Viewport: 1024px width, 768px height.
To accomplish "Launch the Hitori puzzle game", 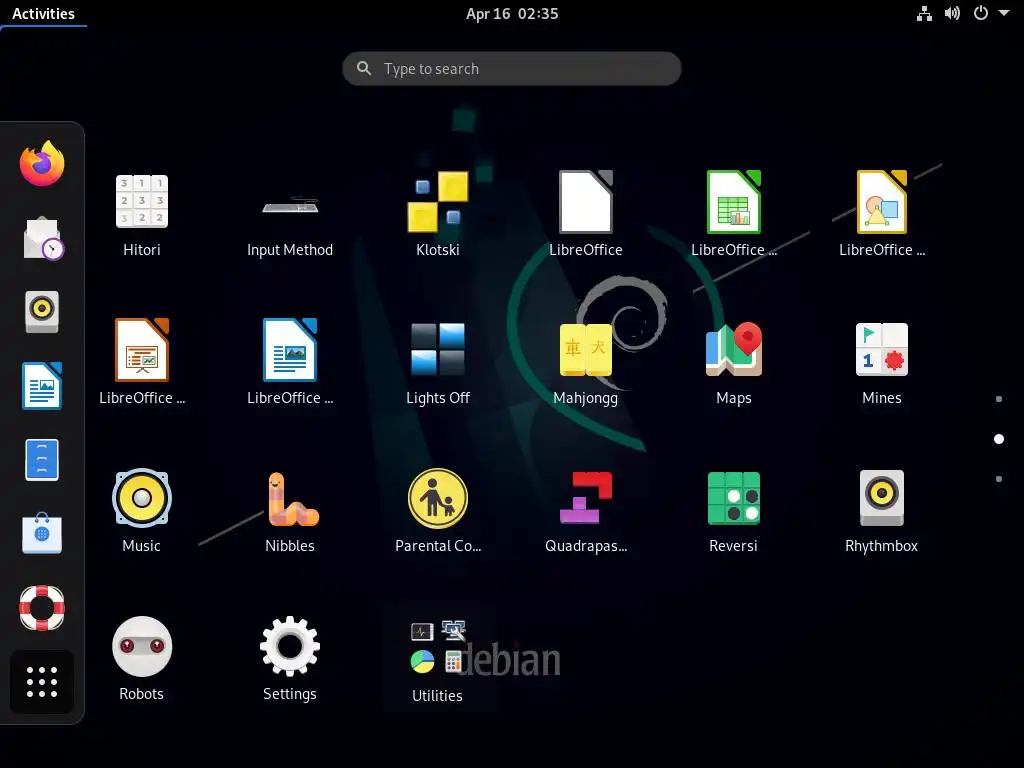I will coord(142,216).
